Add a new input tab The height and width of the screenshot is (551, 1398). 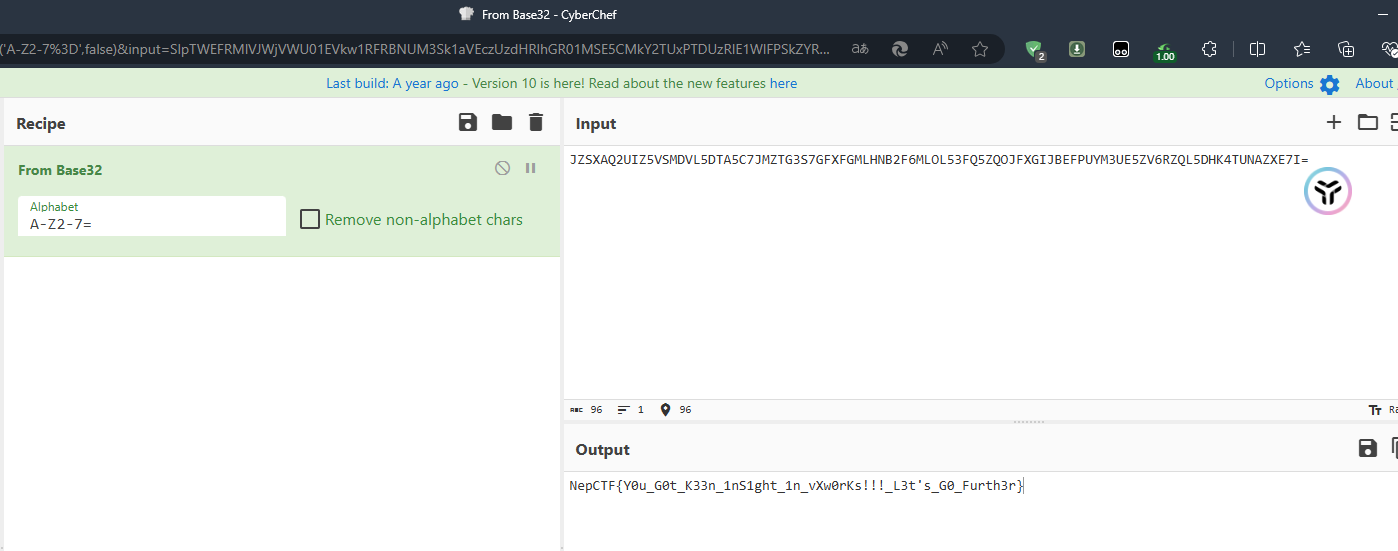1333,122
